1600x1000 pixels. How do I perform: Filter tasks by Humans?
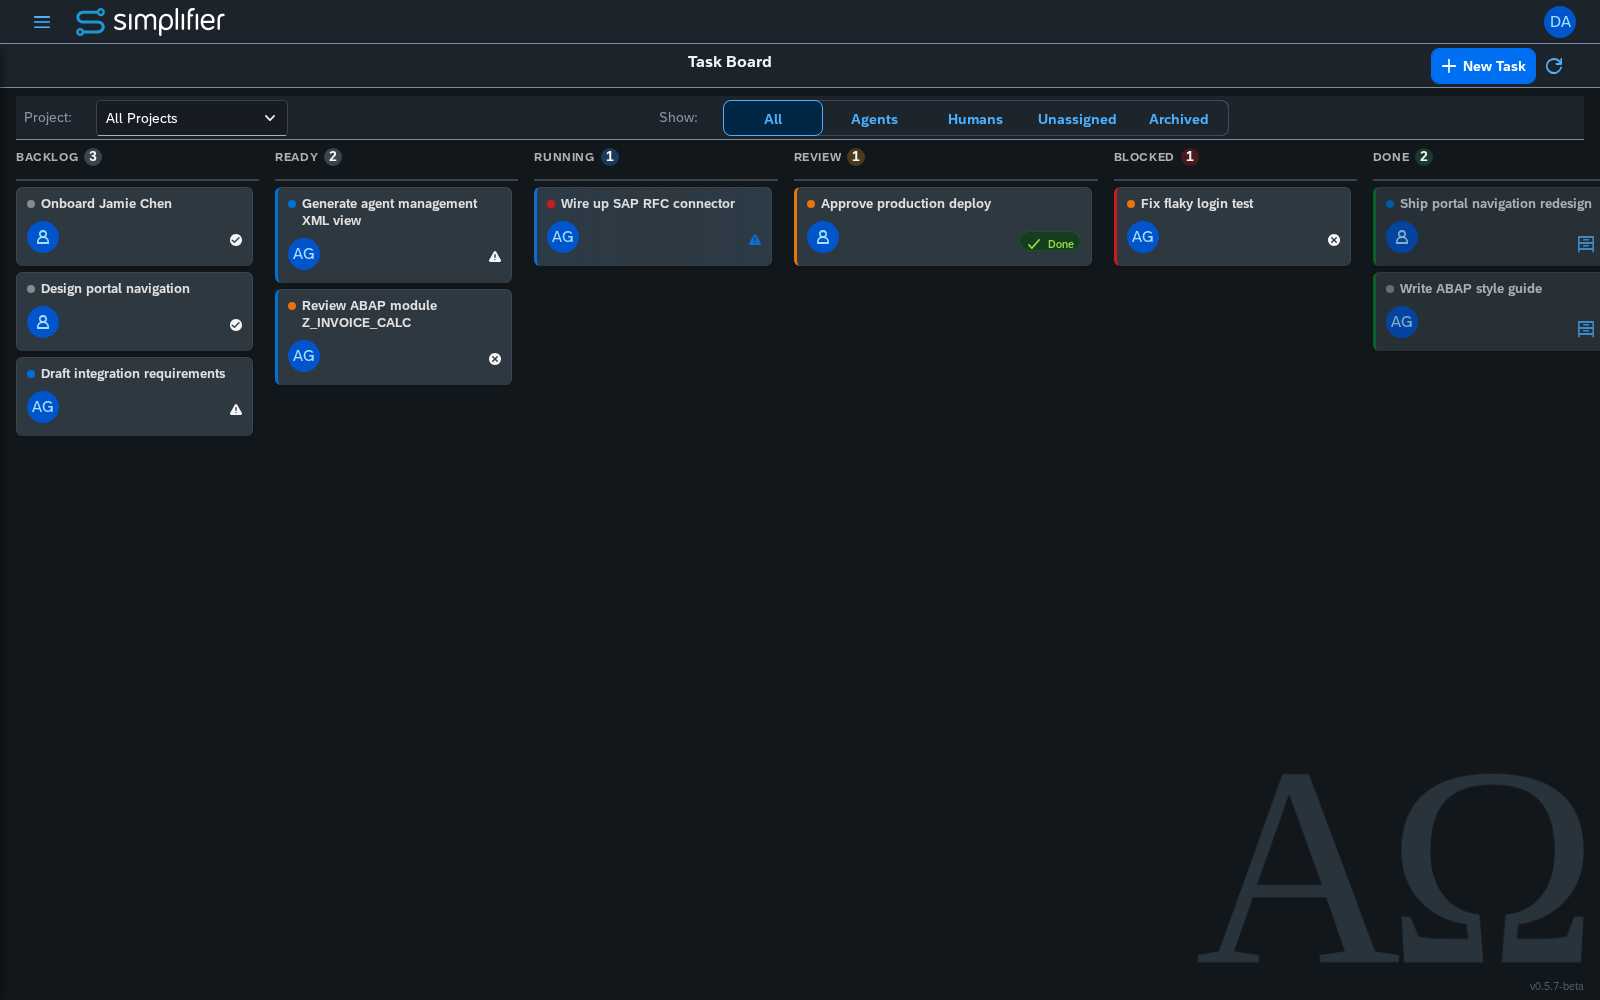(975, 119)
